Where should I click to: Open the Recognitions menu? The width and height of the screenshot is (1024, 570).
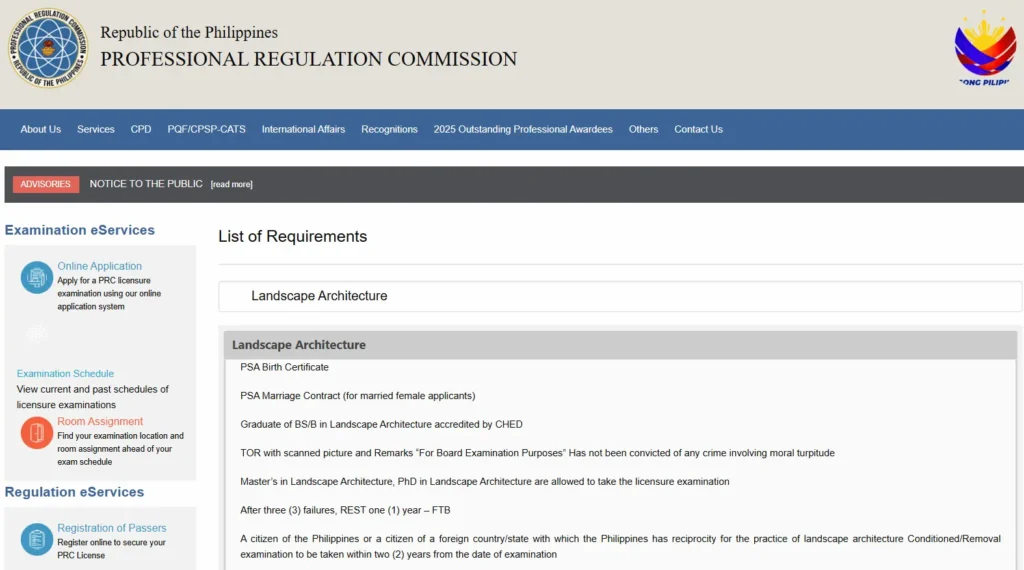389,129
